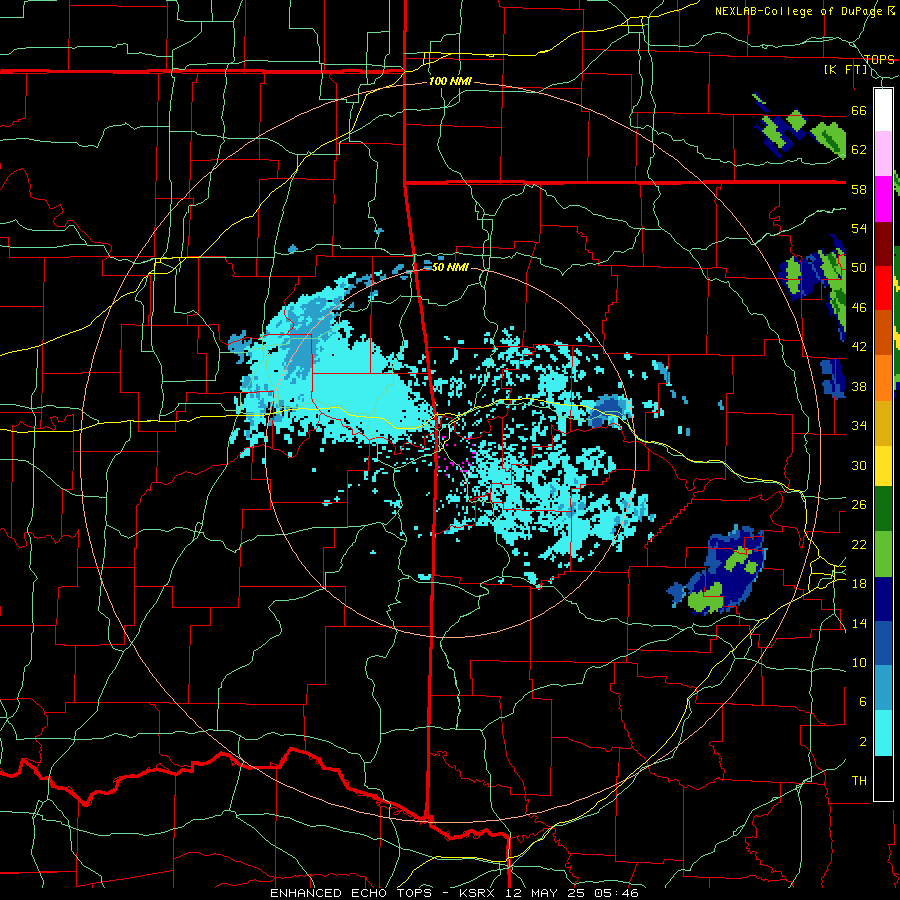Image resolution: width=900 pixels, height=900 pixels.
Task: Click the legend value 54
Action: 859,228
